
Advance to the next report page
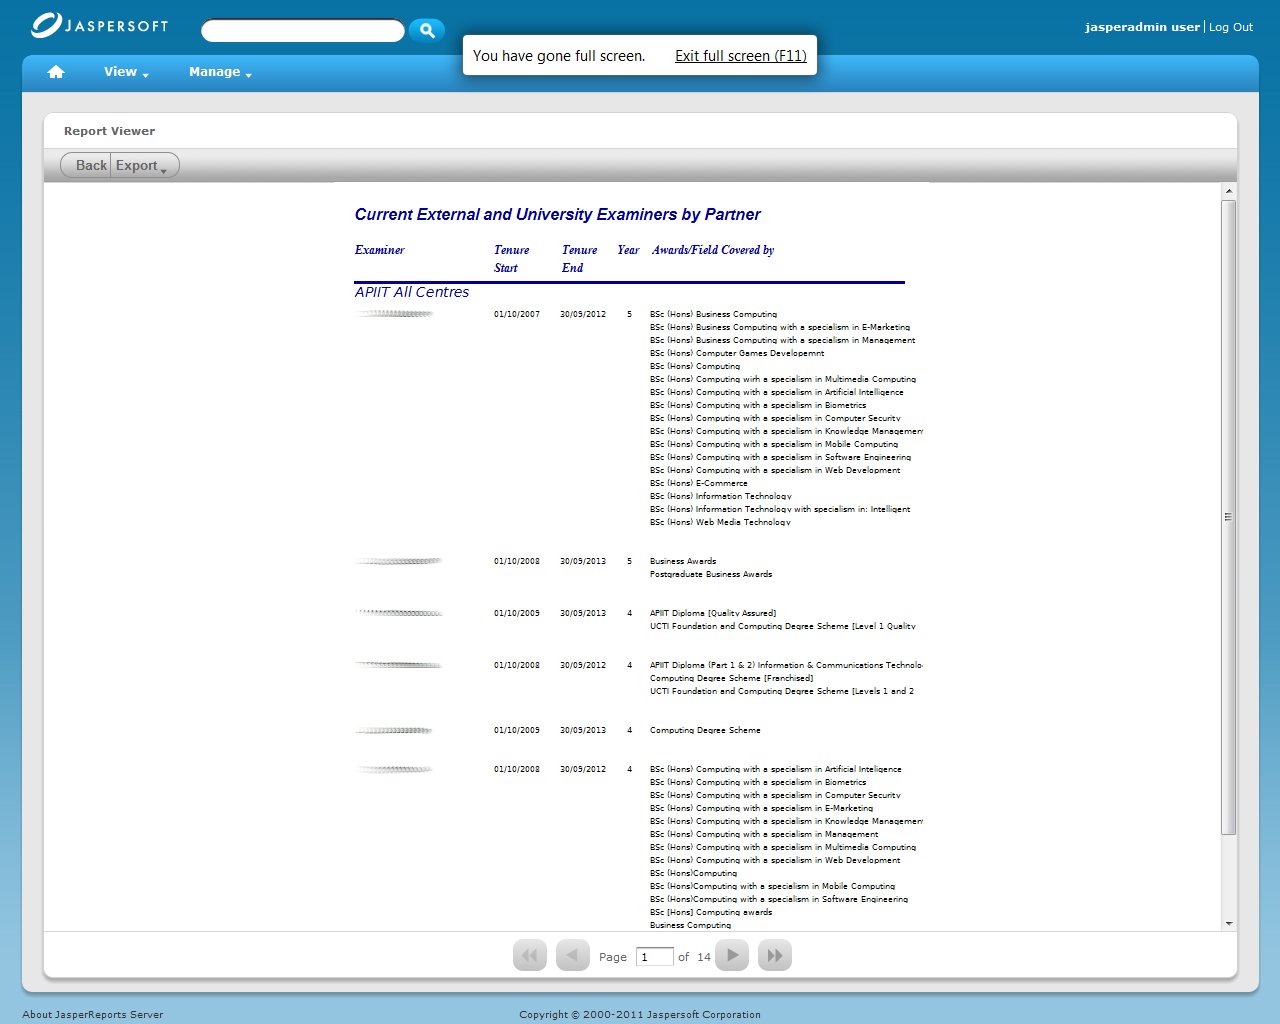click(731, 955)
